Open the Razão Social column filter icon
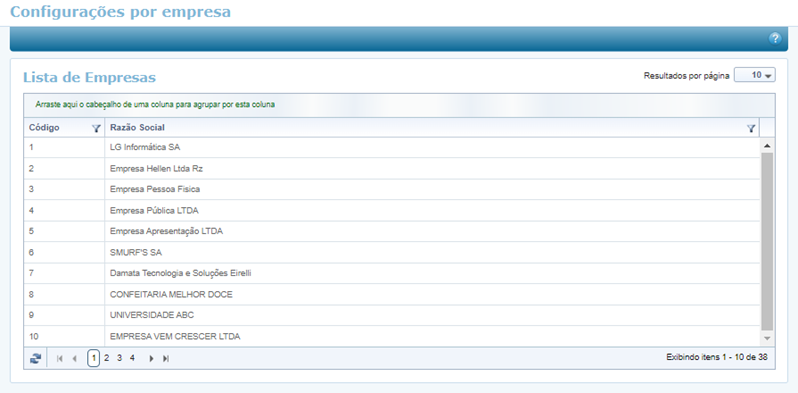The height and width of the screenshot is (393, 798). [x=751, y=129]
